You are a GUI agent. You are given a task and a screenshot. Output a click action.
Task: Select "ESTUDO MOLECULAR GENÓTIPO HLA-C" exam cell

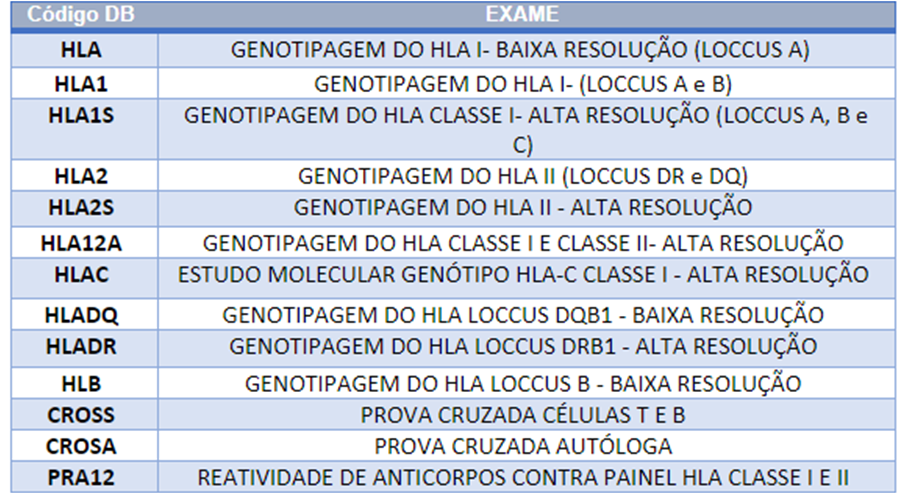pyautogui.click(x=522, y=273)
